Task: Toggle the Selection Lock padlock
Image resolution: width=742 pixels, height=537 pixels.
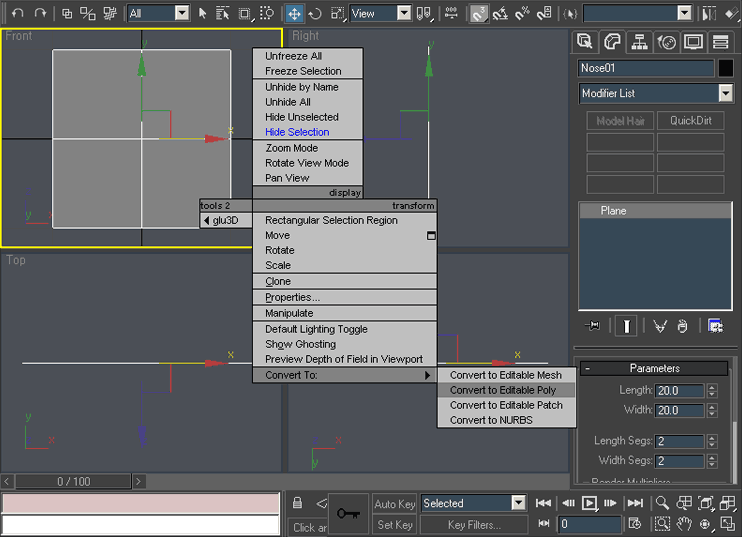Action: [297, 503]
